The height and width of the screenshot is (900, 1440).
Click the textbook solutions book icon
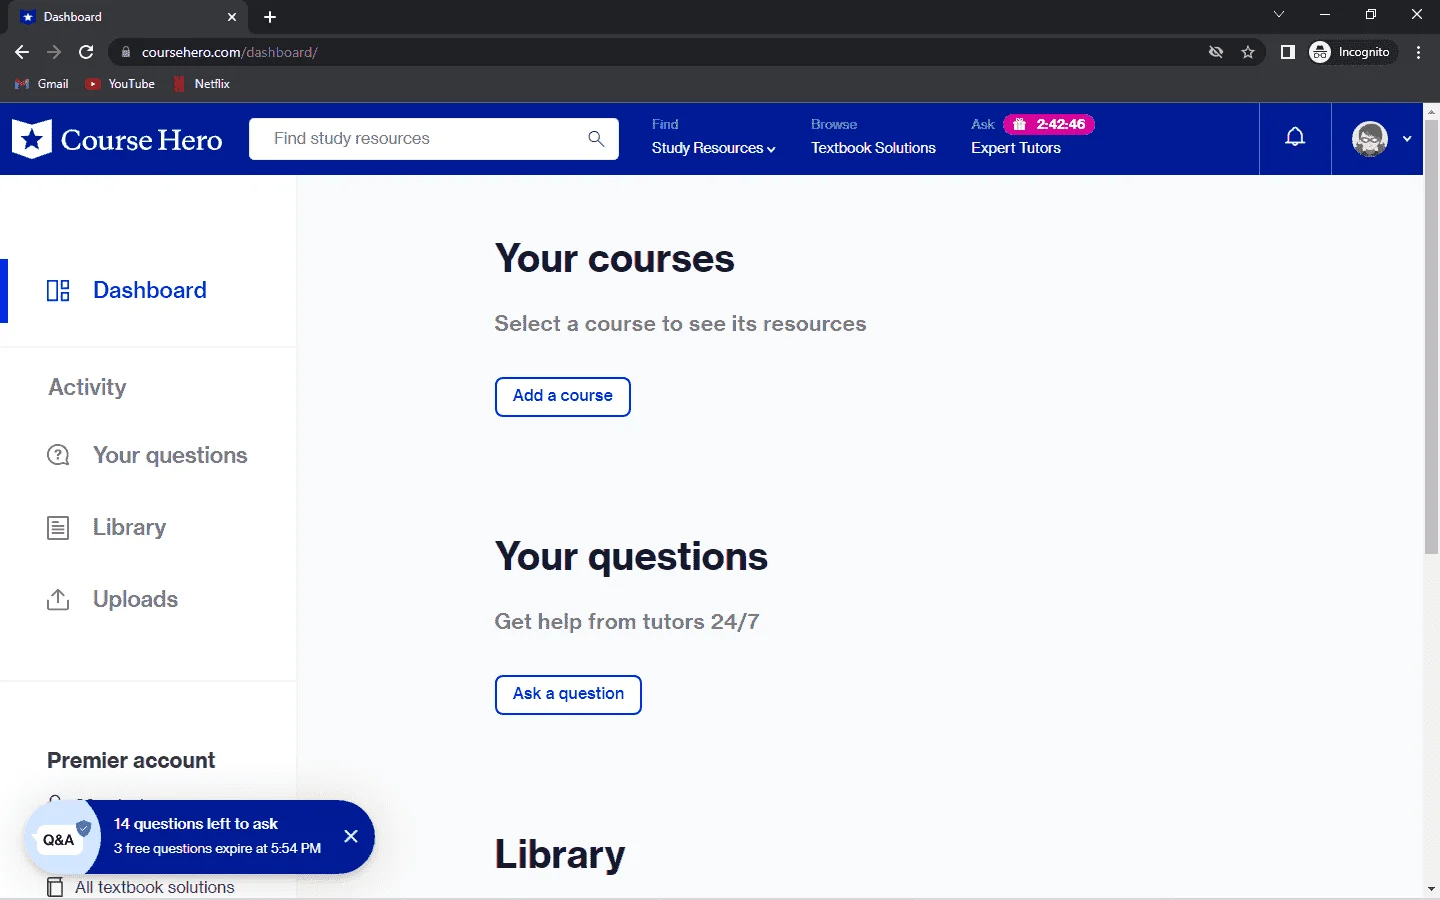55,888
